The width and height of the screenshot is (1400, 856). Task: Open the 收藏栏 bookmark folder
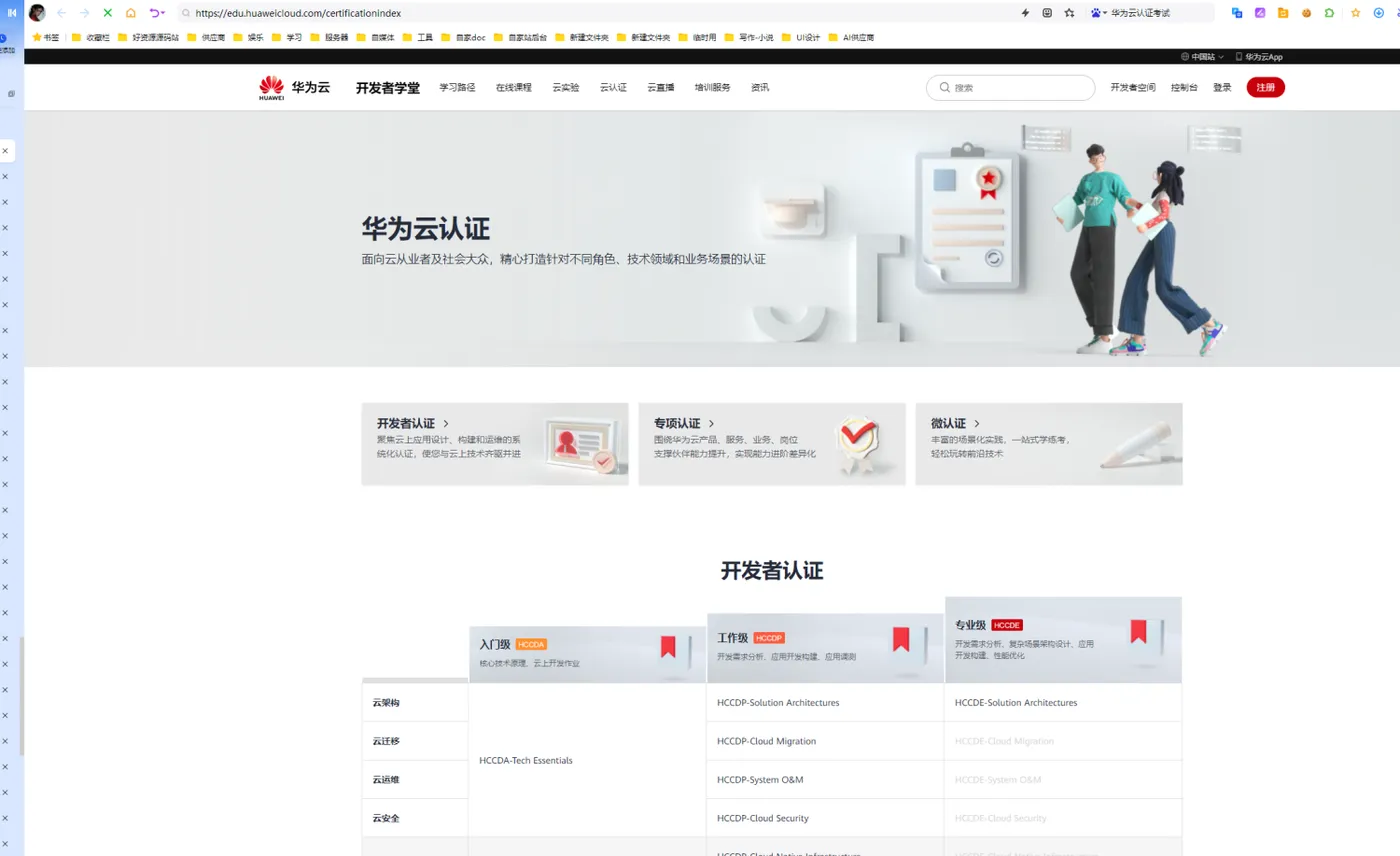click(89, 37)
